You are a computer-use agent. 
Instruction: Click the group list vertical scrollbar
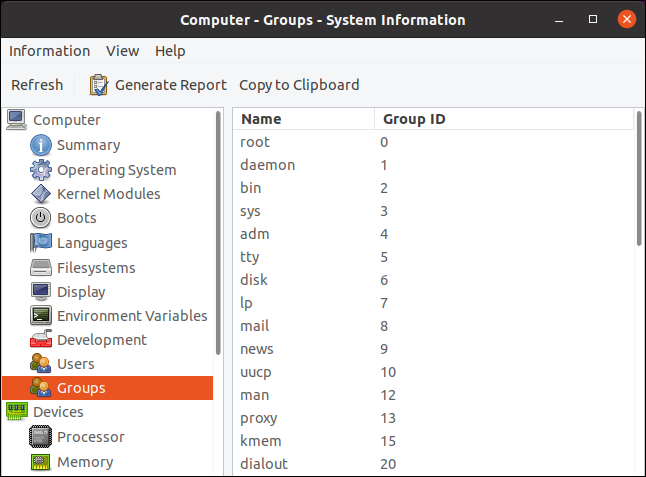pyautogui.click(x=639, y=180)
